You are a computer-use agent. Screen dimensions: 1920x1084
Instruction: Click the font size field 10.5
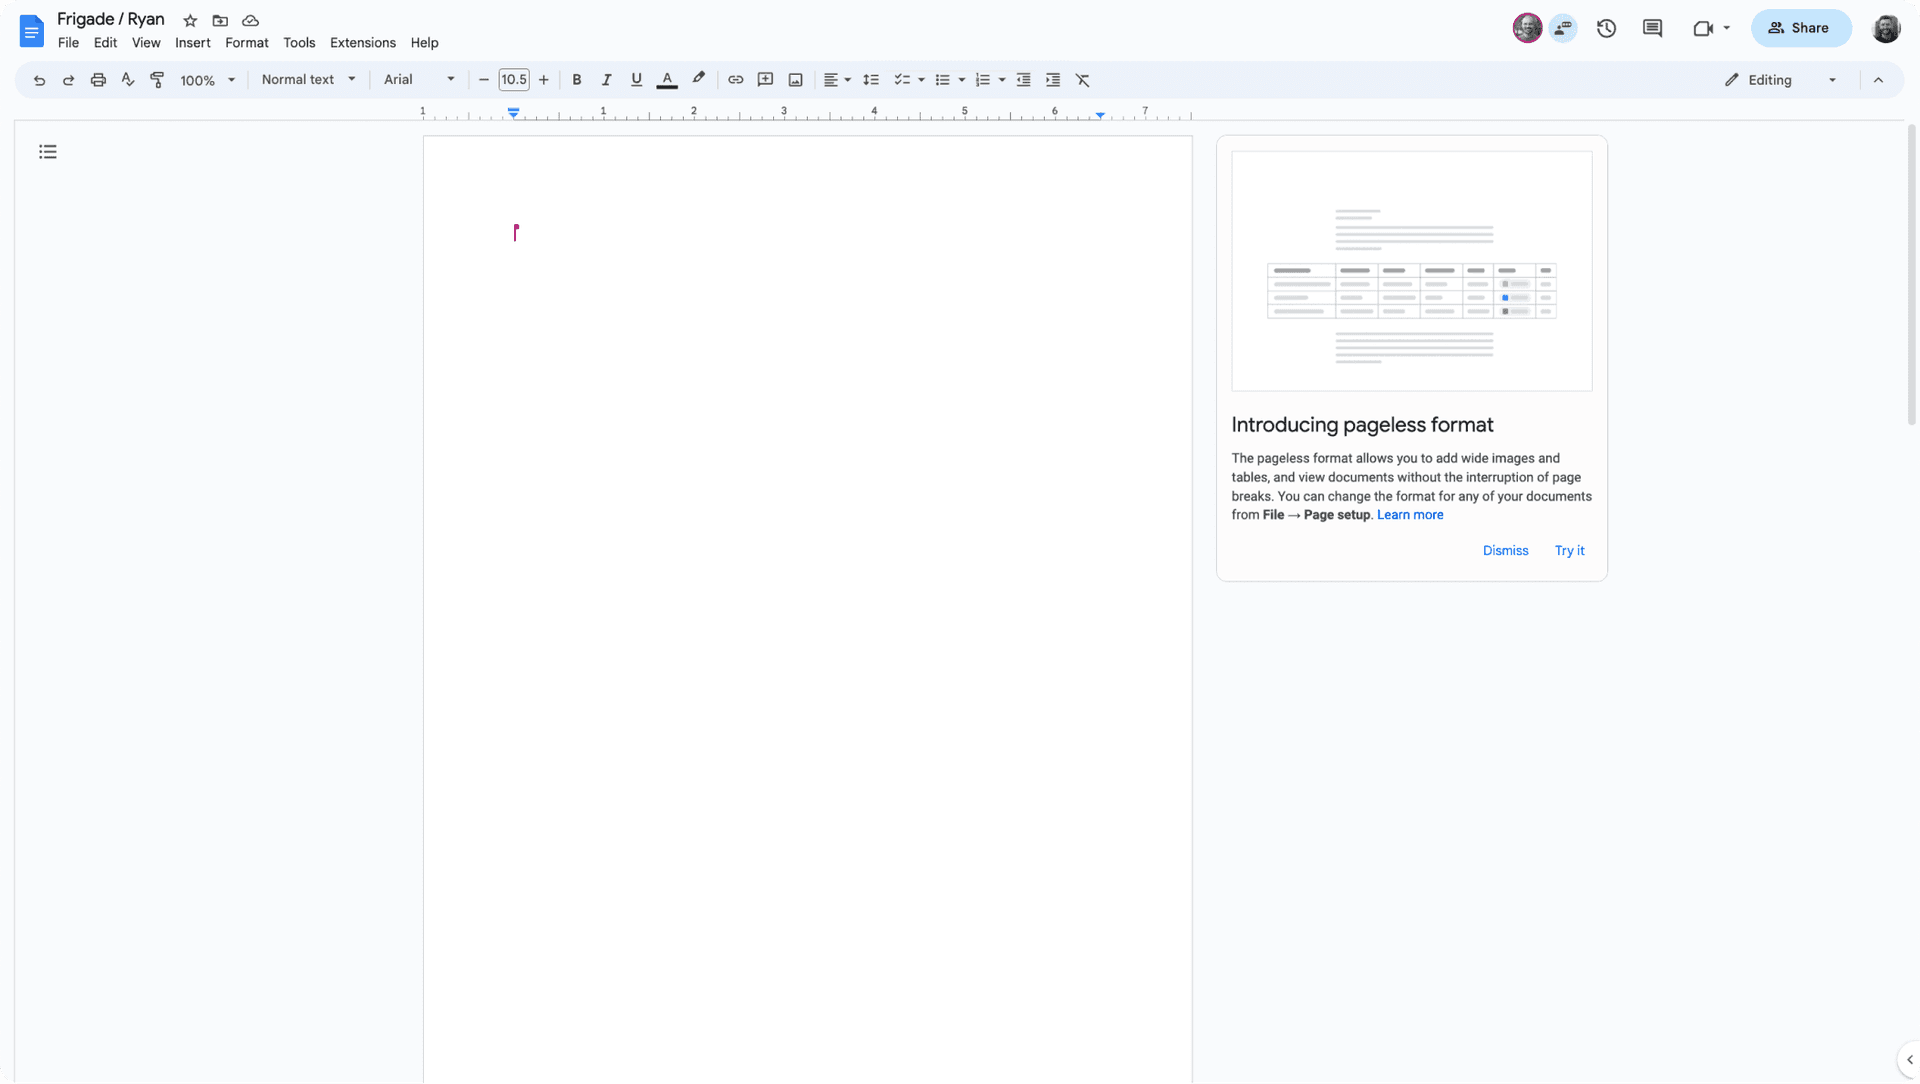click(514, 80)
